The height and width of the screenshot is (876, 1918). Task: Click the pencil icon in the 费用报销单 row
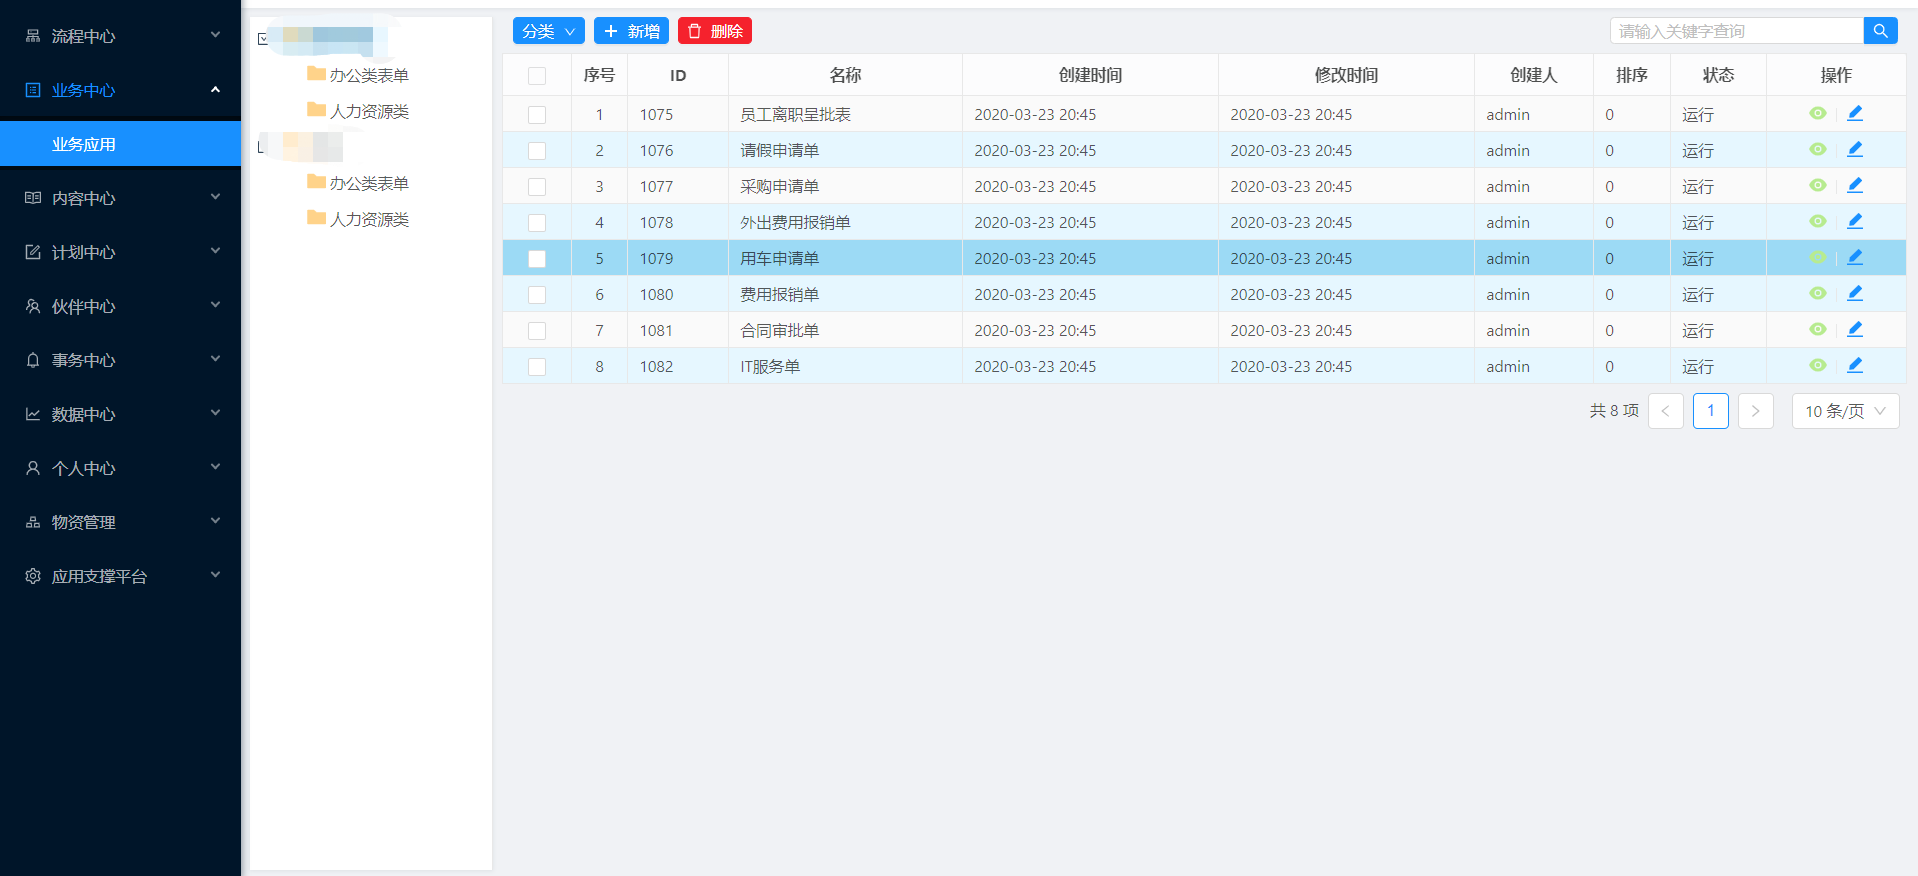[1855, 294]
